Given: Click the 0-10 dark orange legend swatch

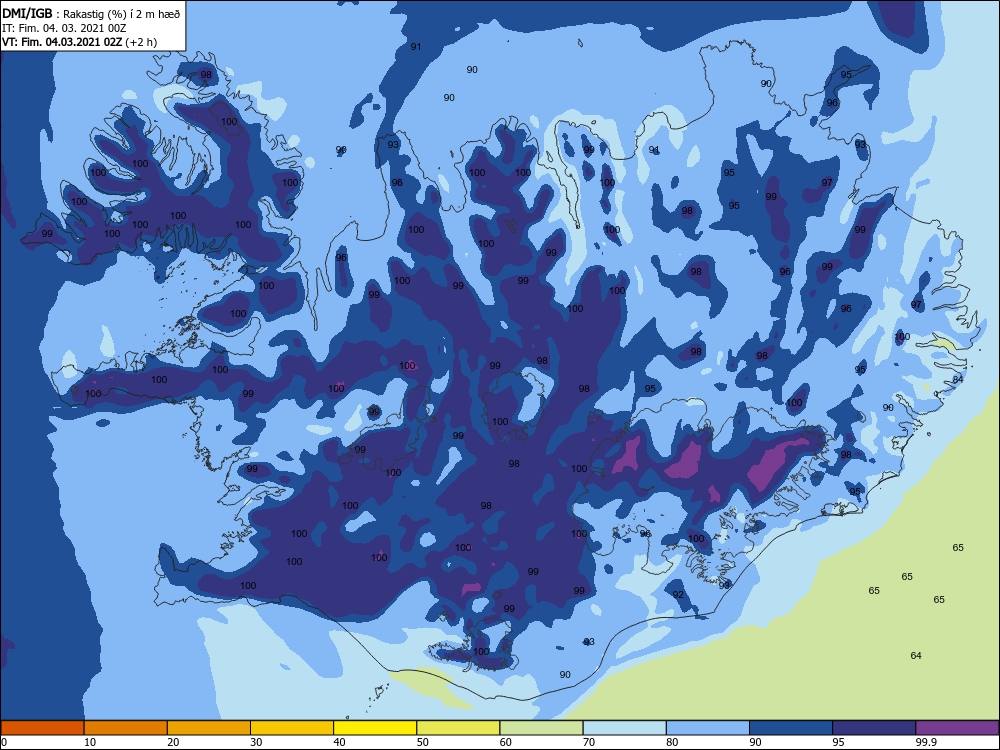Looking at the screenshot, I should click(42, 728).
